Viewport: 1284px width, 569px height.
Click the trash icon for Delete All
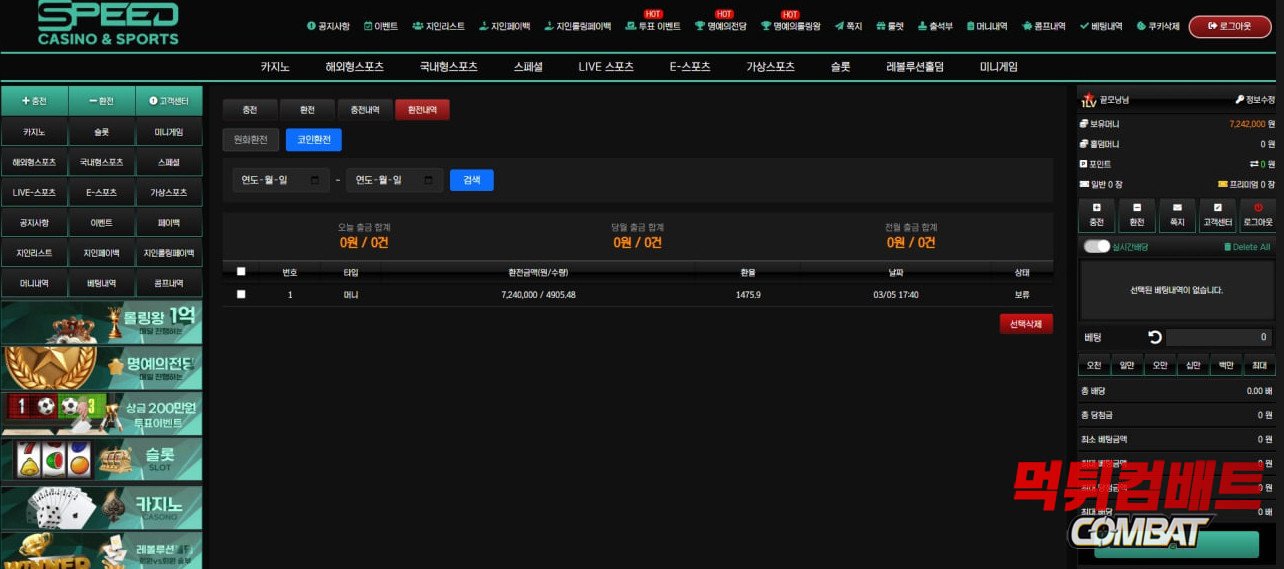coord(1227,247)
